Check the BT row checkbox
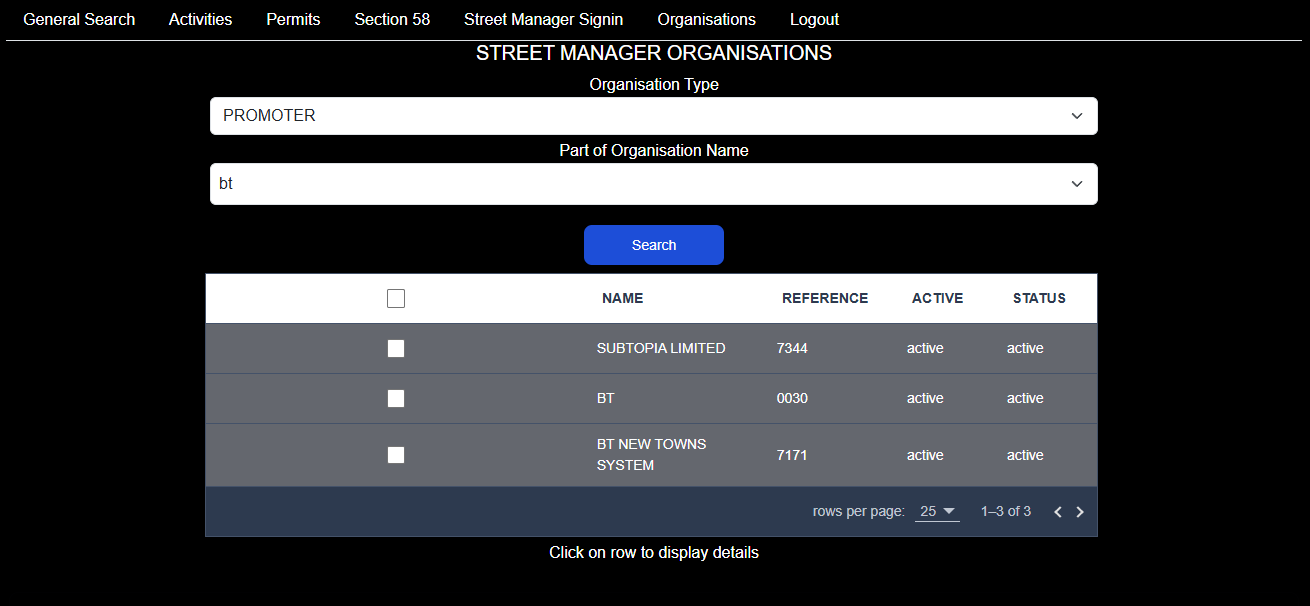Viewport: 1310px width, 606px height. pyautogui.click(x=396, y=398)
